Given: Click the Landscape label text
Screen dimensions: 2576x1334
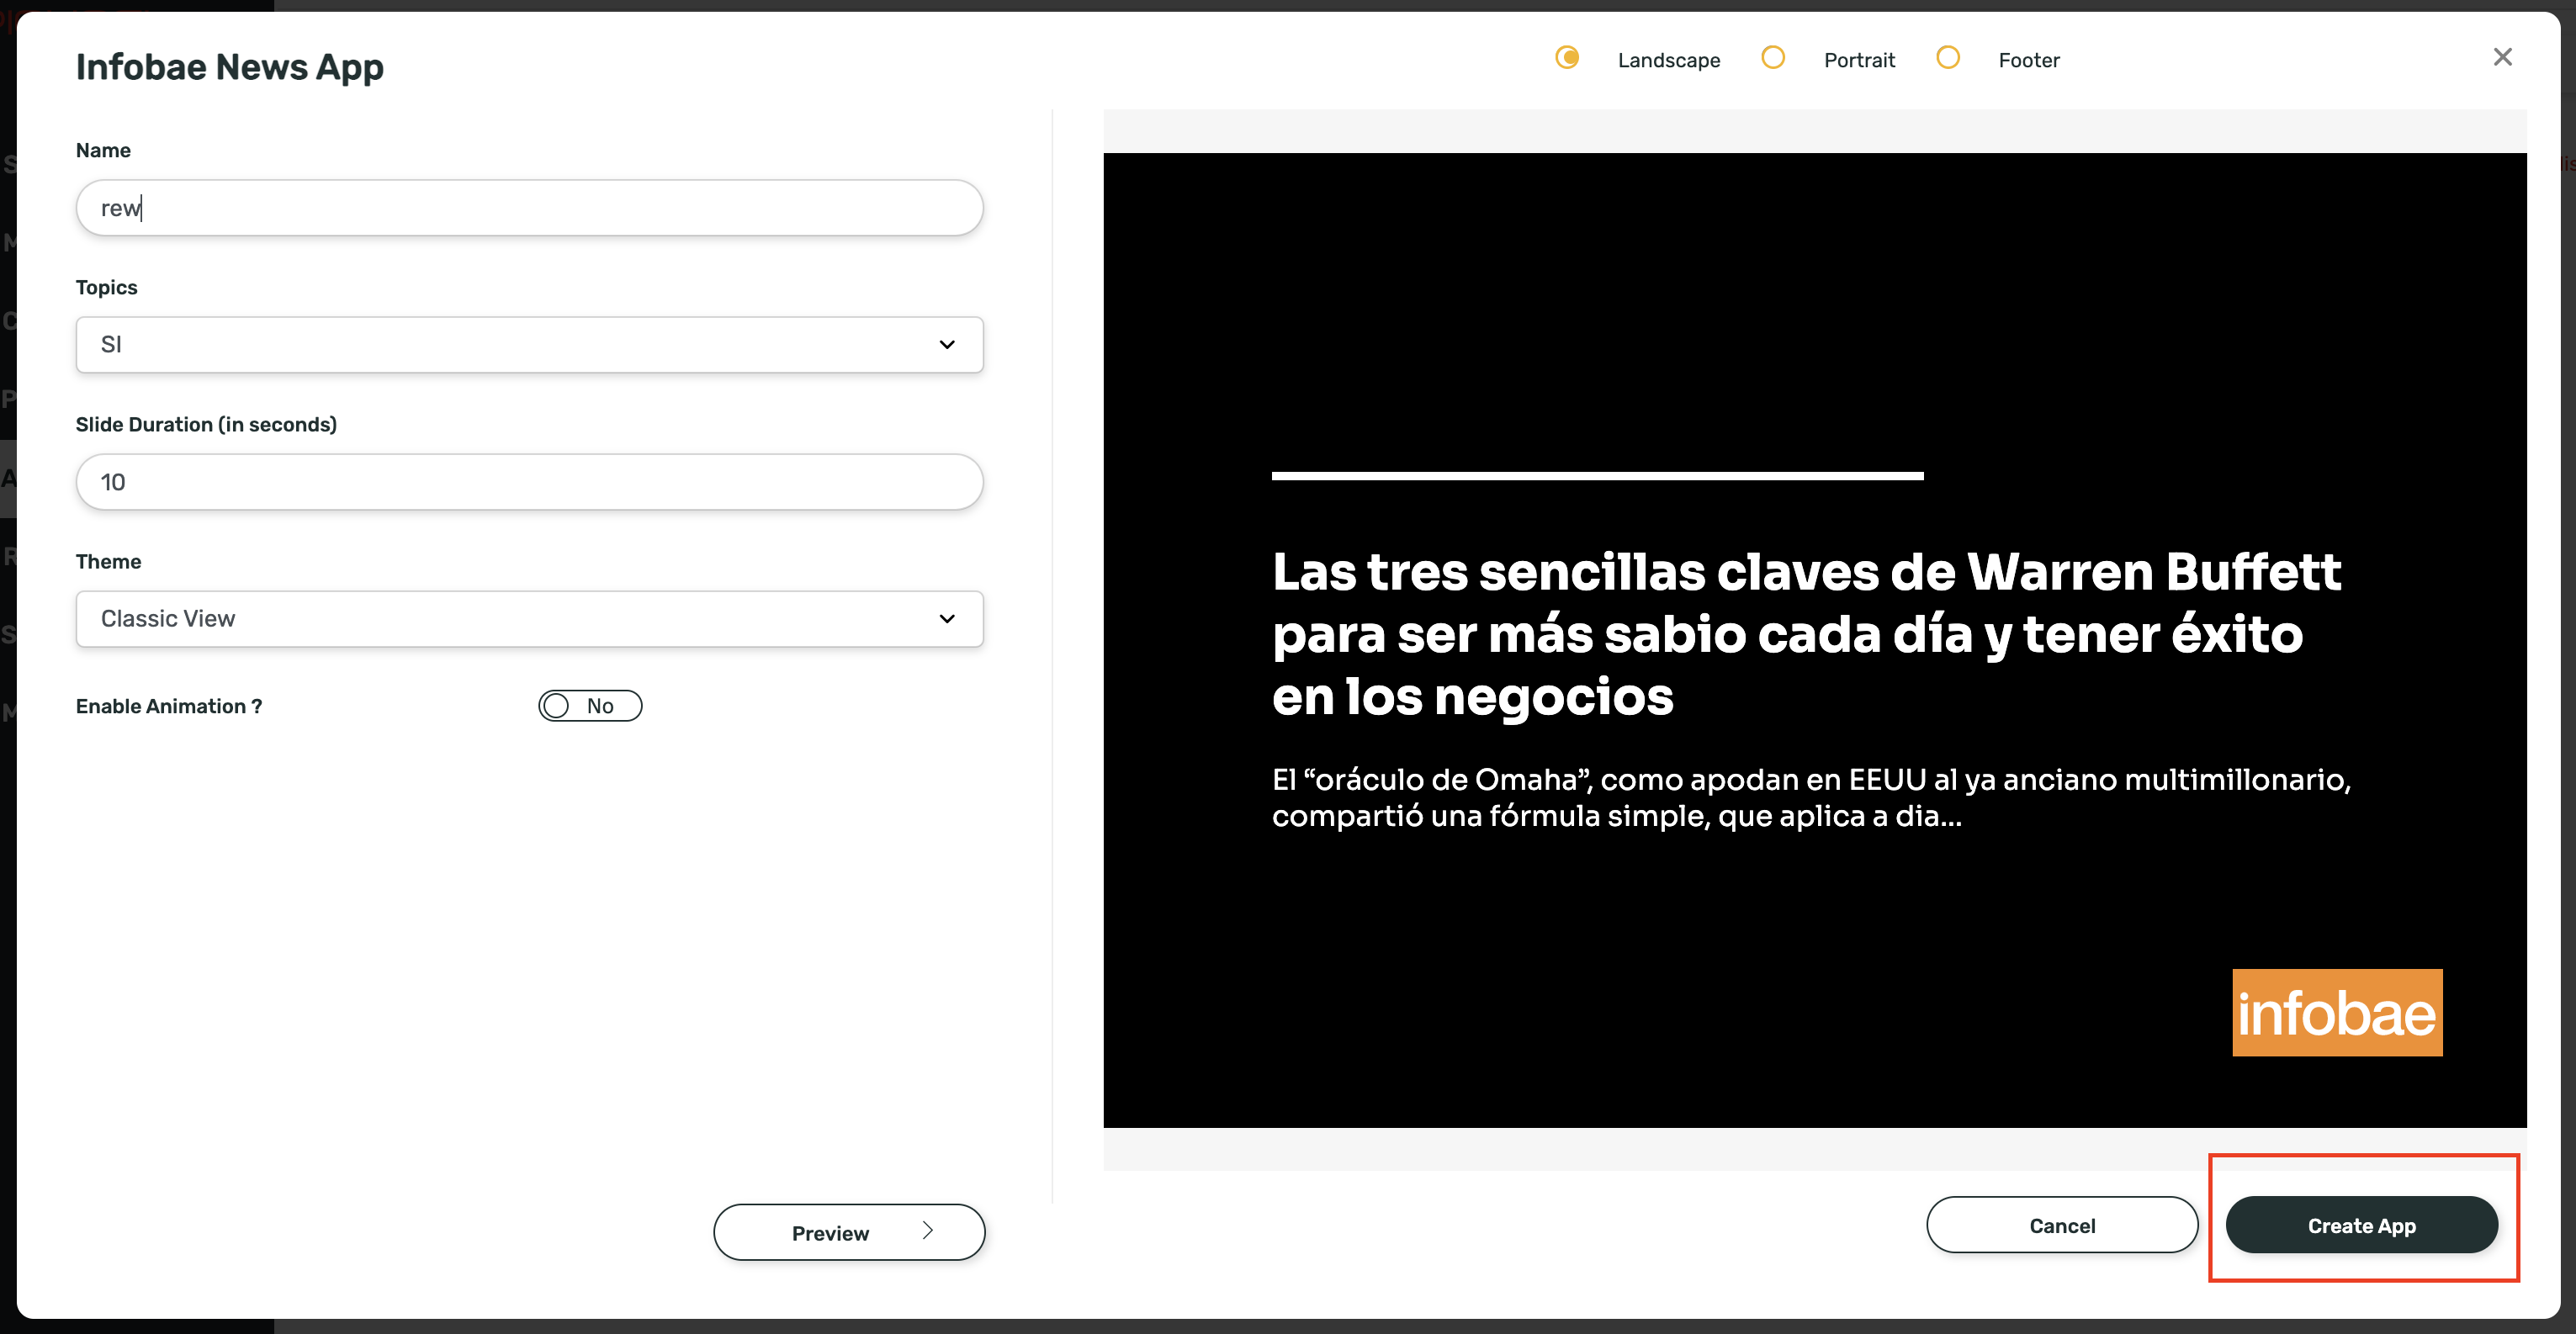Looking at the screenshot, I should 1668,60.
